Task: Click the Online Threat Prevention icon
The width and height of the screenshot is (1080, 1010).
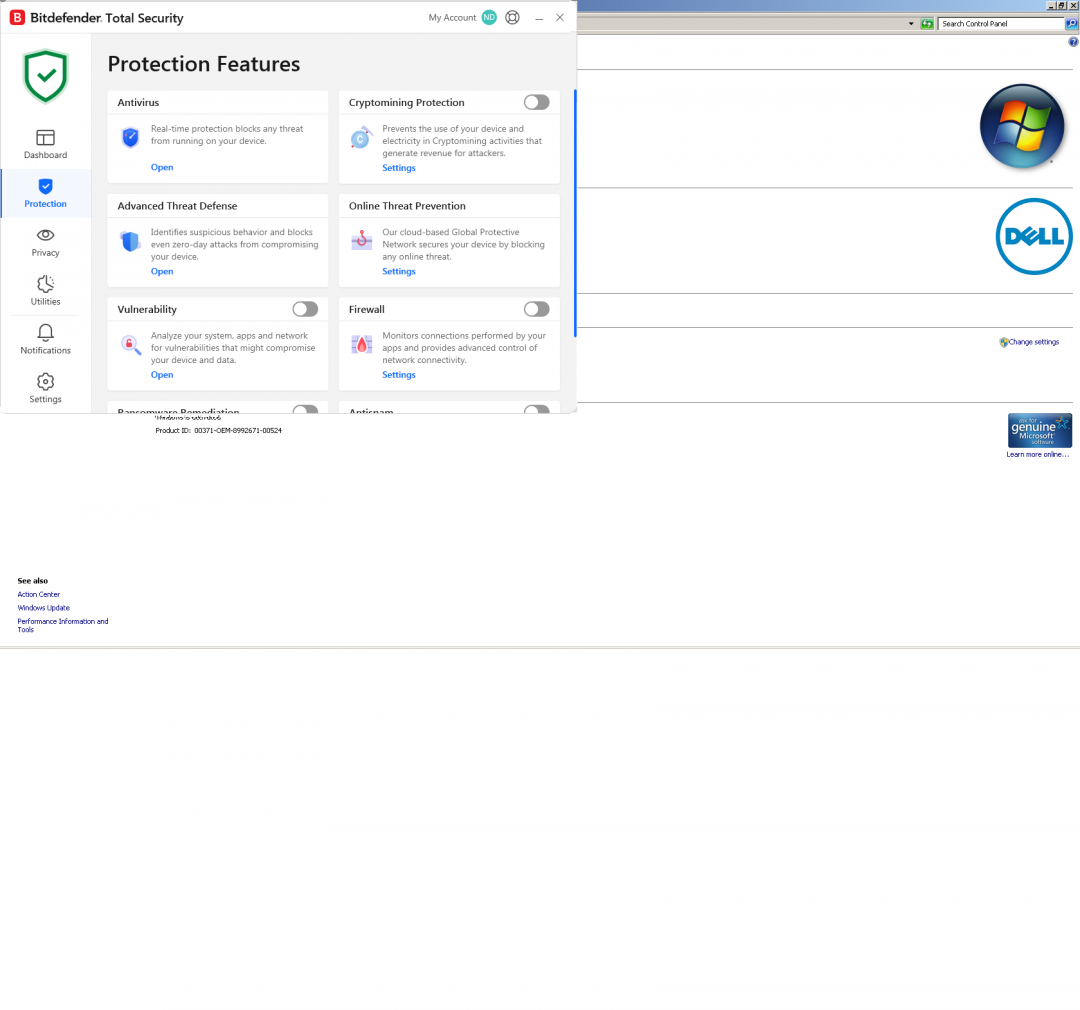Action: click(362, 240)
